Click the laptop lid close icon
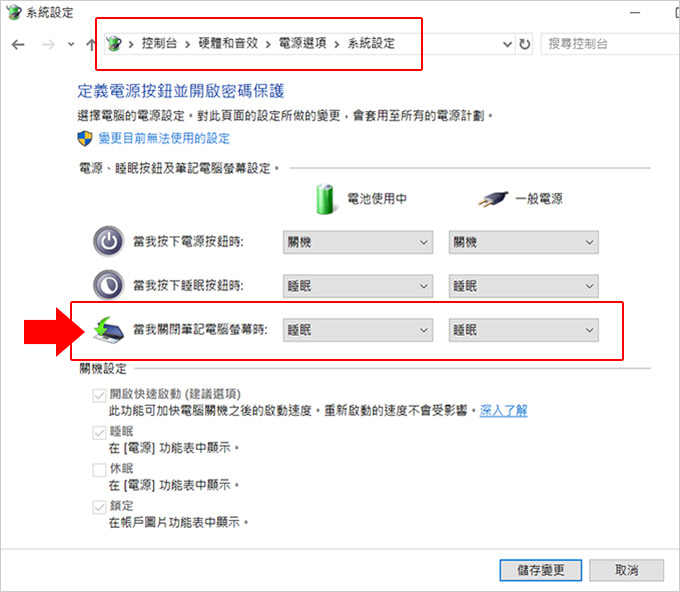This screenshot has height=592, width=680. pos(108,330)
